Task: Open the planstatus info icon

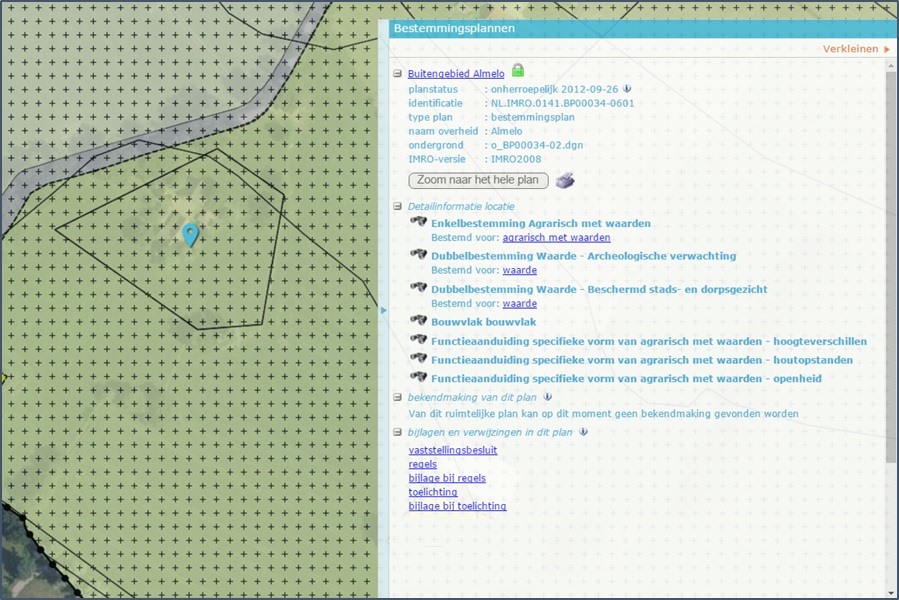Action: pos(627,89)
